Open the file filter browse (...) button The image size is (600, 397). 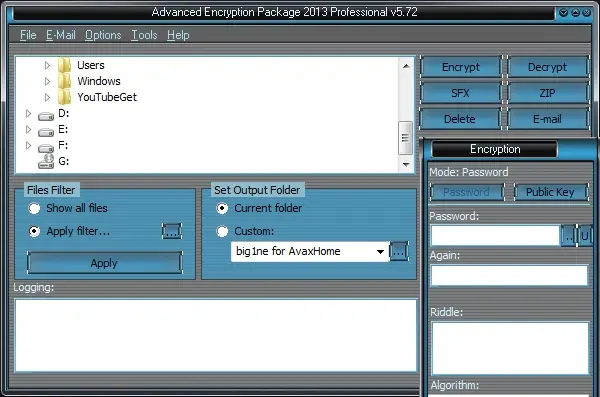coord(172,231)
